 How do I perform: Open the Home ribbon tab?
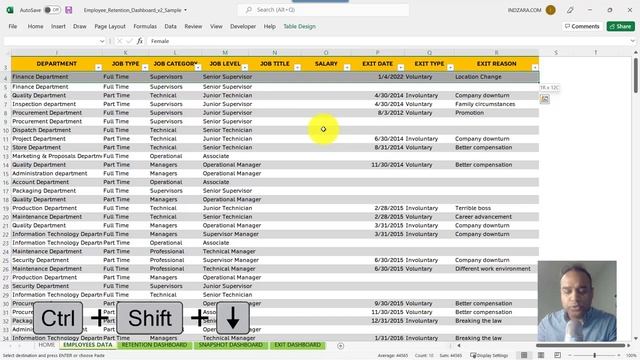click(36, 26)
